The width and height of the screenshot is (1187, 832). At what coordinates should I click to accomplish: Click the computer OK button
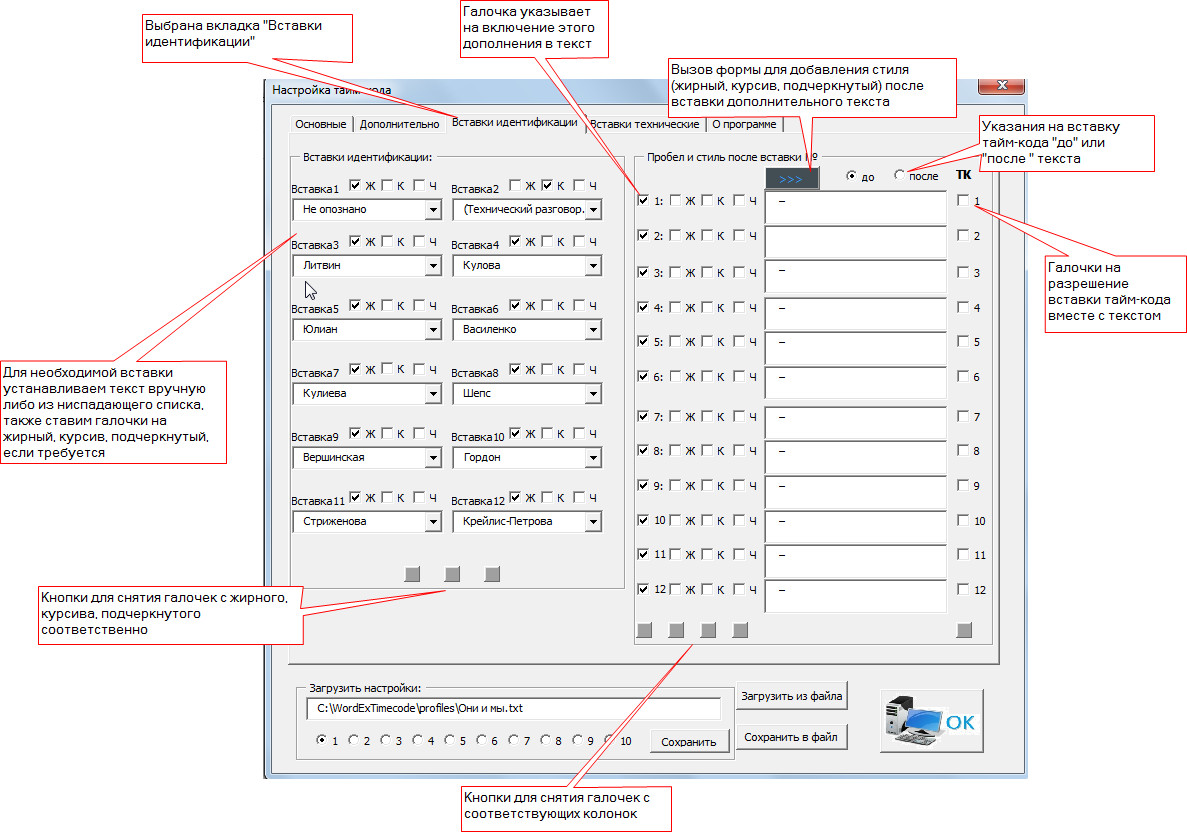coord(931,721)
